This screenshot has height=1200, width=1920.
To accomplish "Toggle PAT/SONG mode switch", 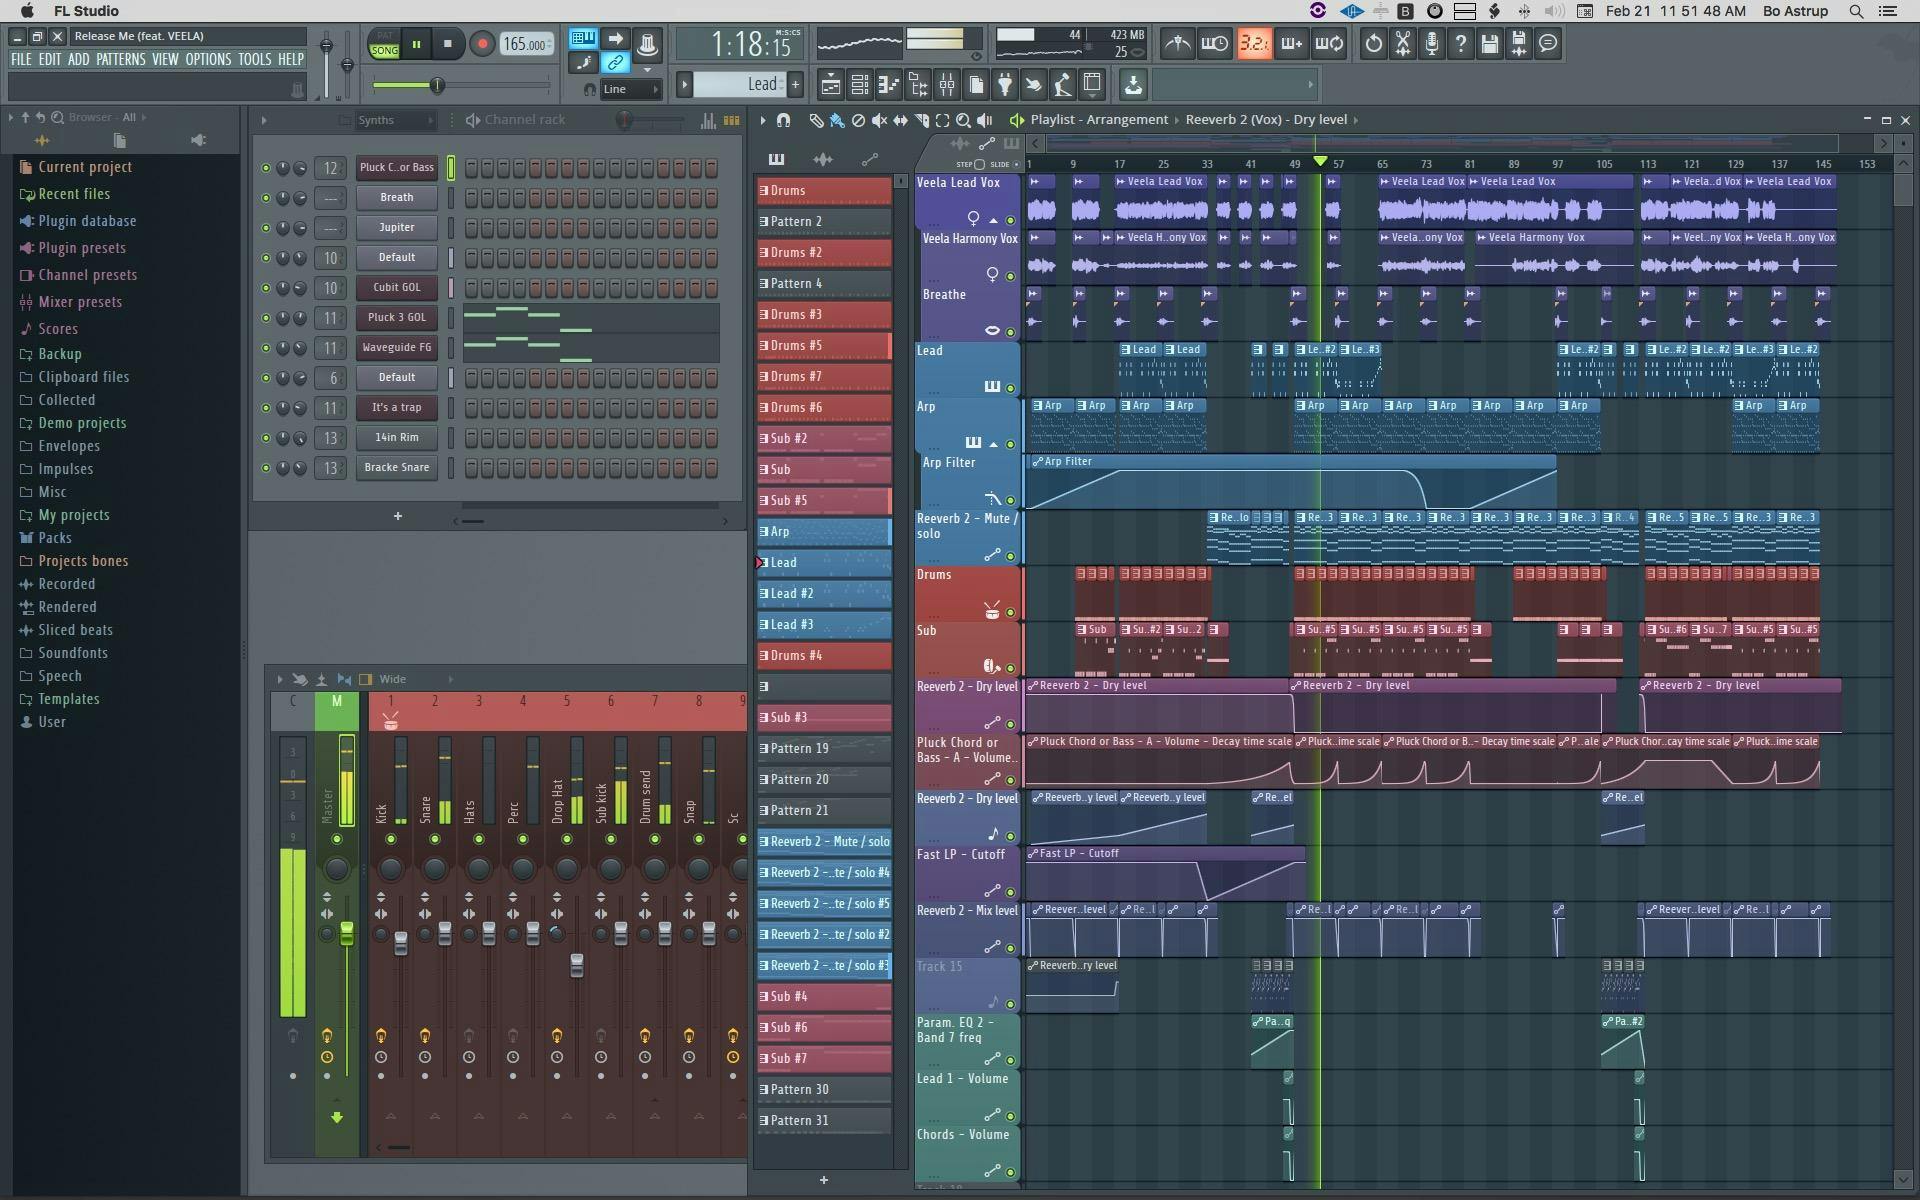I will [x=384, y=44].
